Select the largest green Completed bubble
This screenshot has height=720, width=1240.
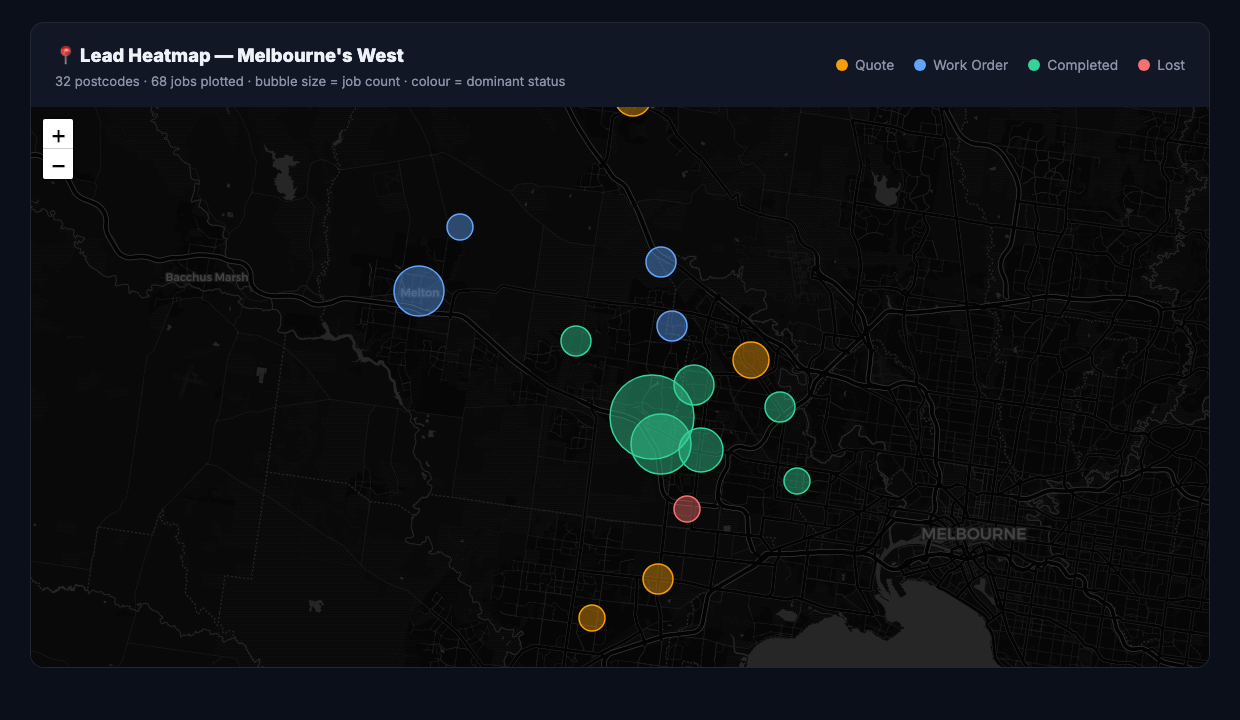tap(652, 417)
